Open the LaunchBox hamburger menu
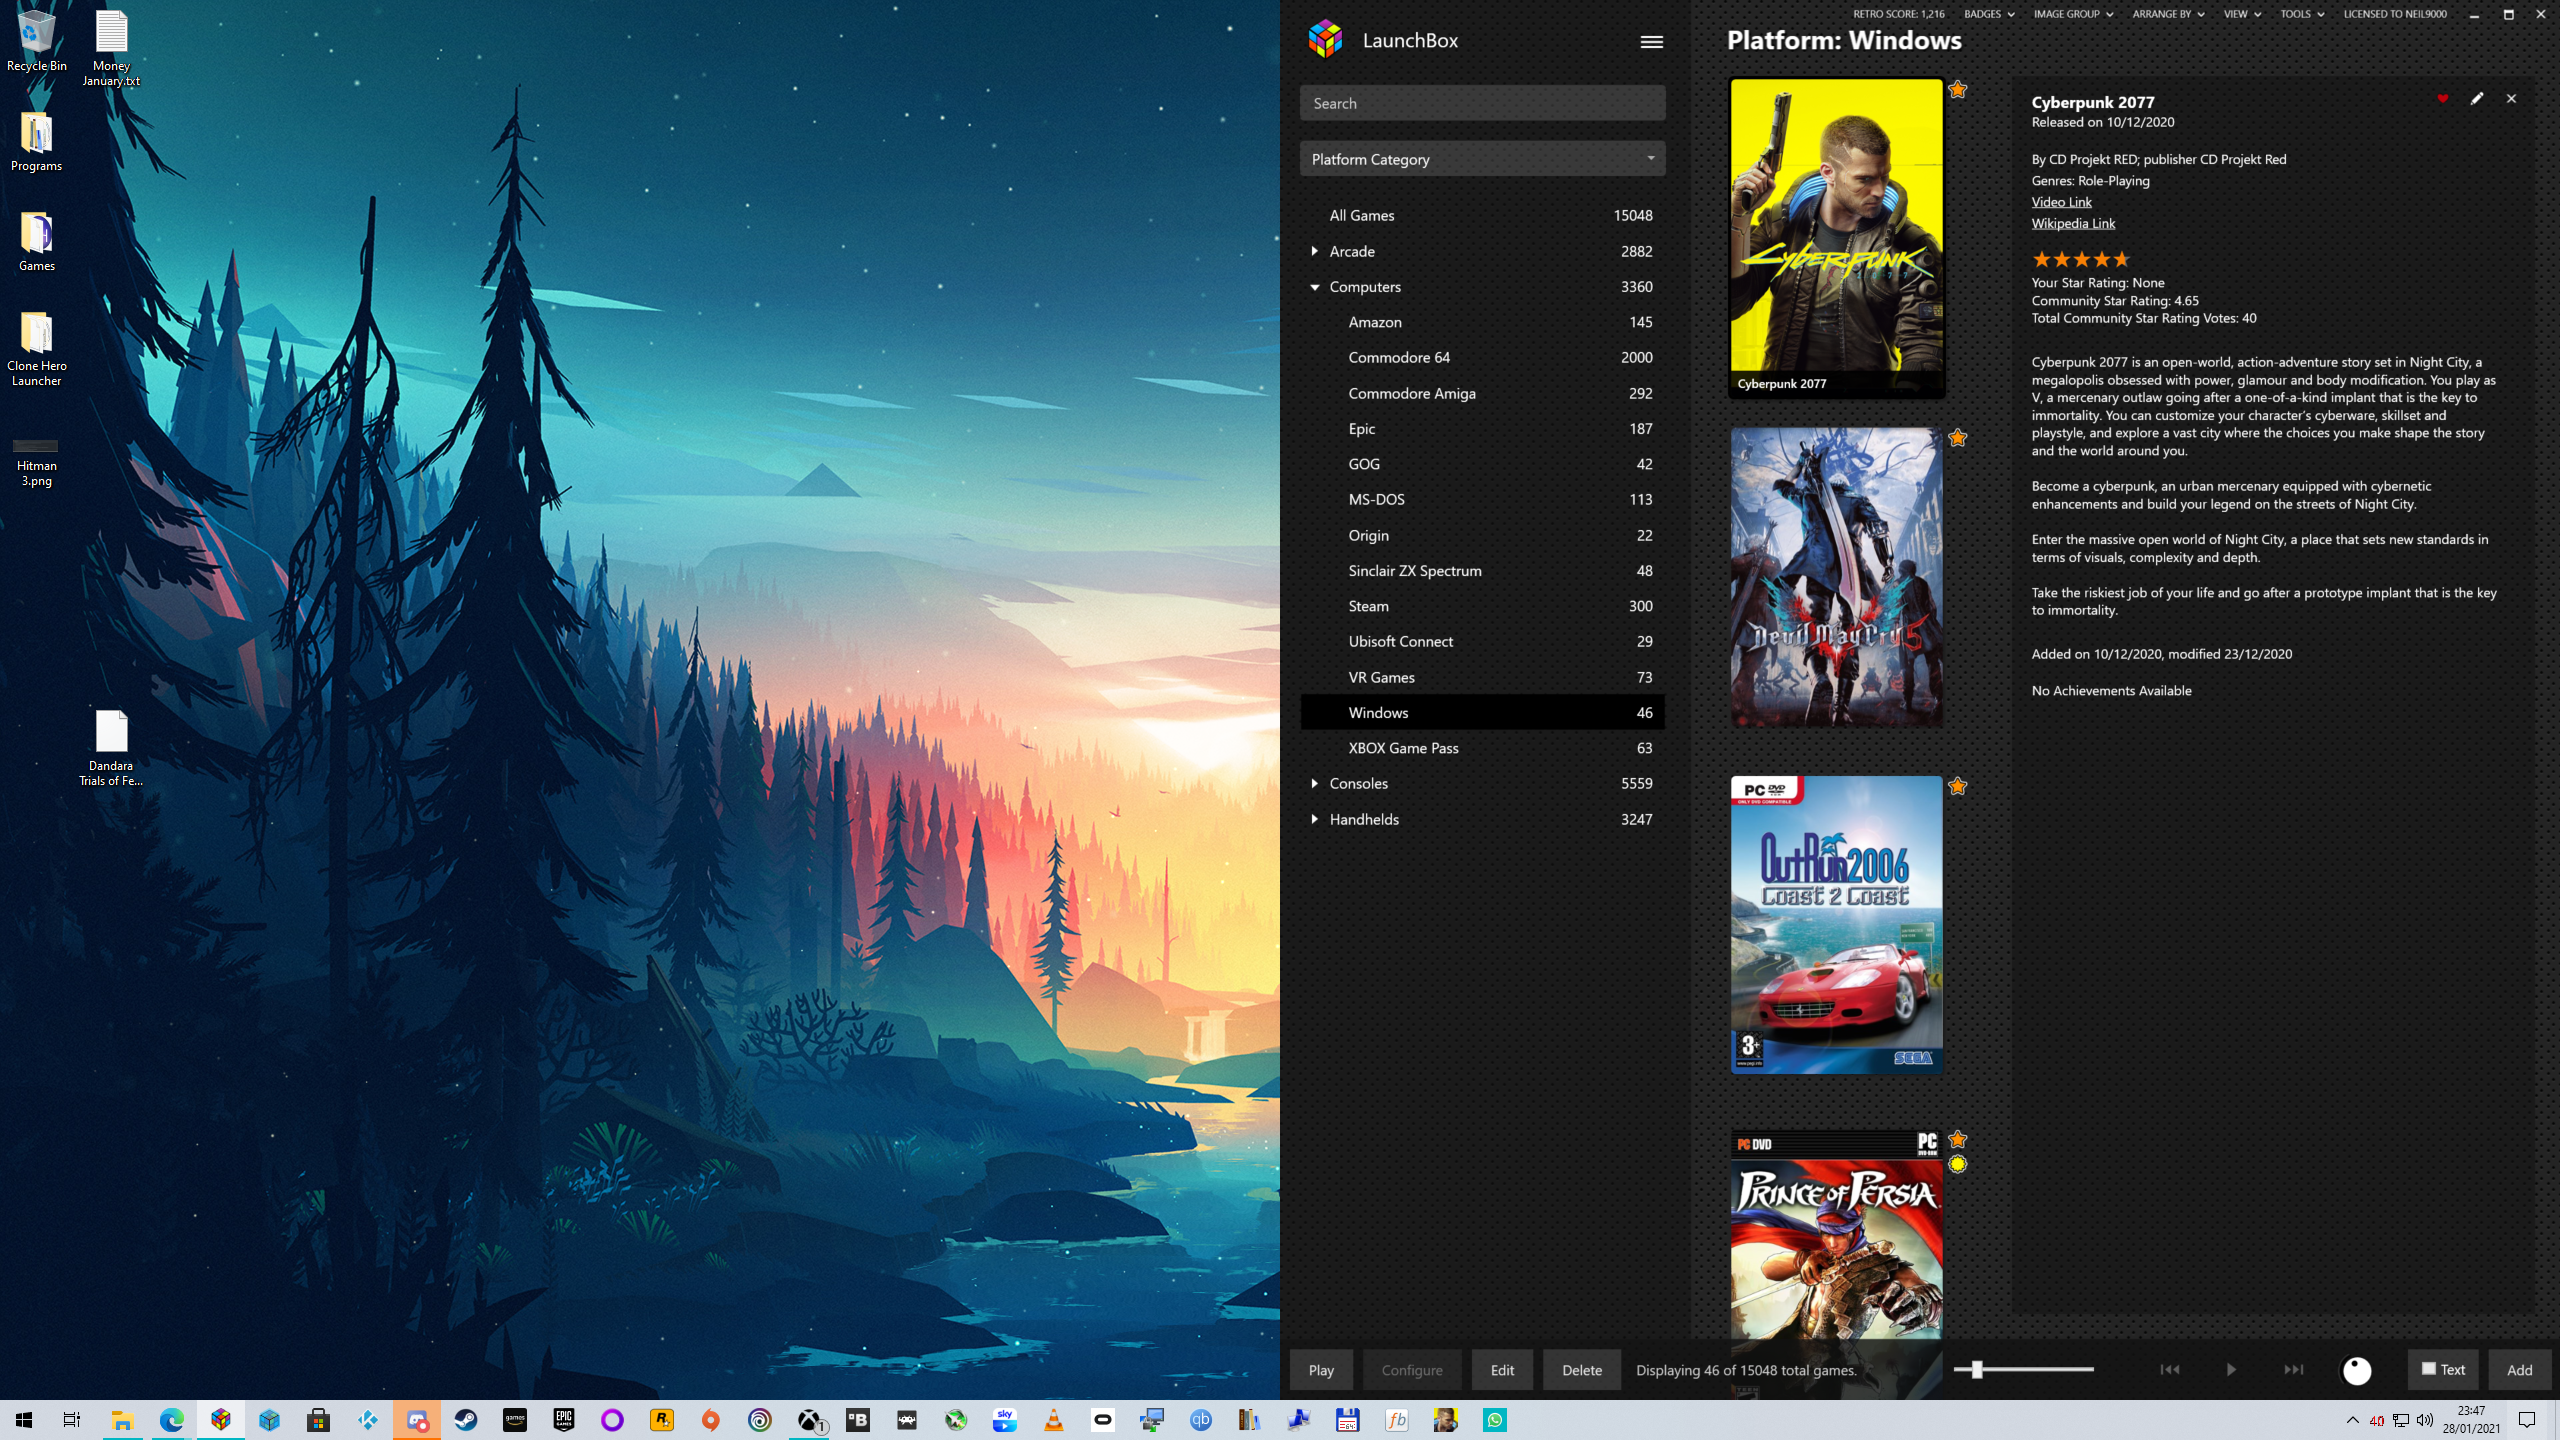The width and height of the screenshot is (2560, 1440). tap(1651, 41)
